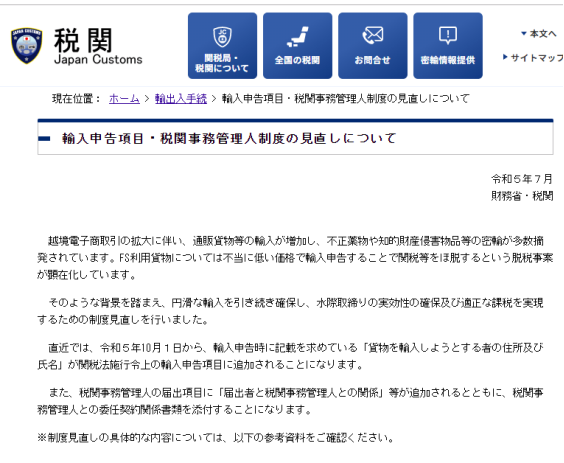Click the breadcrumb text 現在位置：
Viewport: 564px width, 463px height.
[77, 99]
